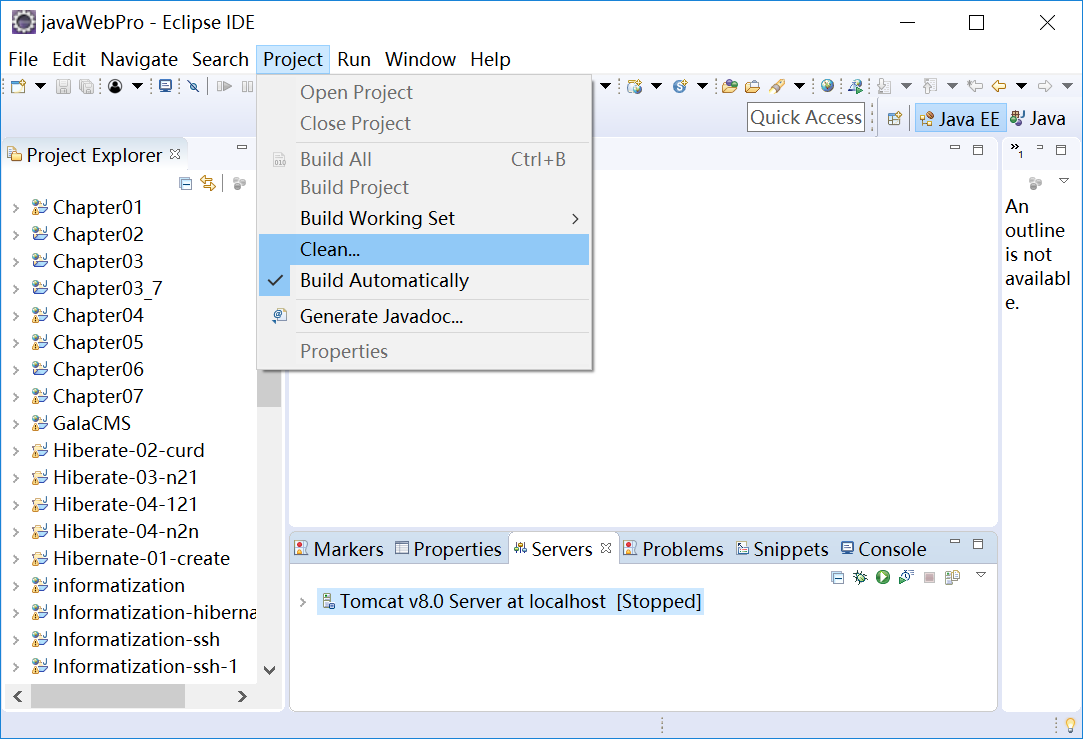This screenshot has height=739, width=1083.
Task: Click the New Dynamic Web Project icon
Action: 634,86
